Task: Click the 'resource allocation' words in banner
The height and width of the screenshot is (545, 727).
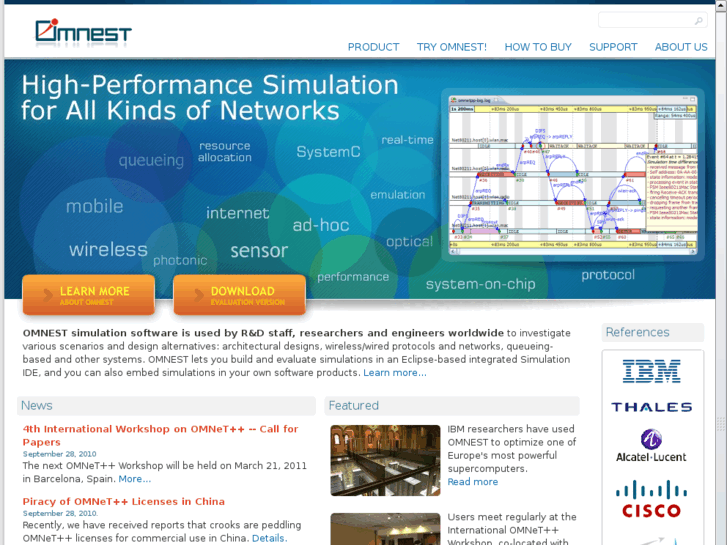Action: pyautogui.click(x=224, y=152)
